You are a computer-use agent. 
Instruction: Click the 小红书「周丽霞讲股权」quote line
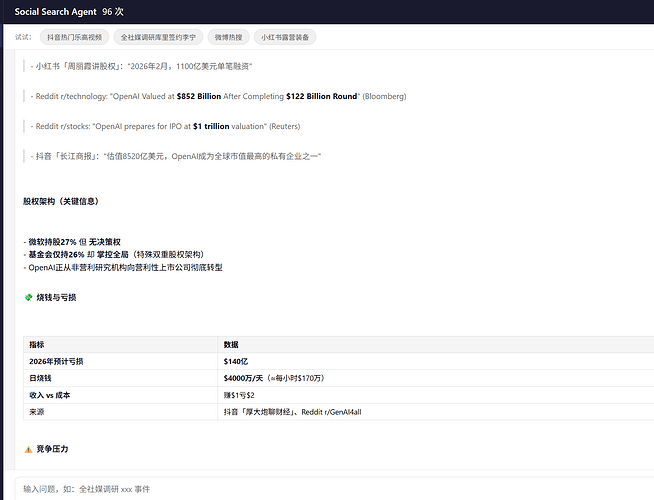[x=141, y=66]
